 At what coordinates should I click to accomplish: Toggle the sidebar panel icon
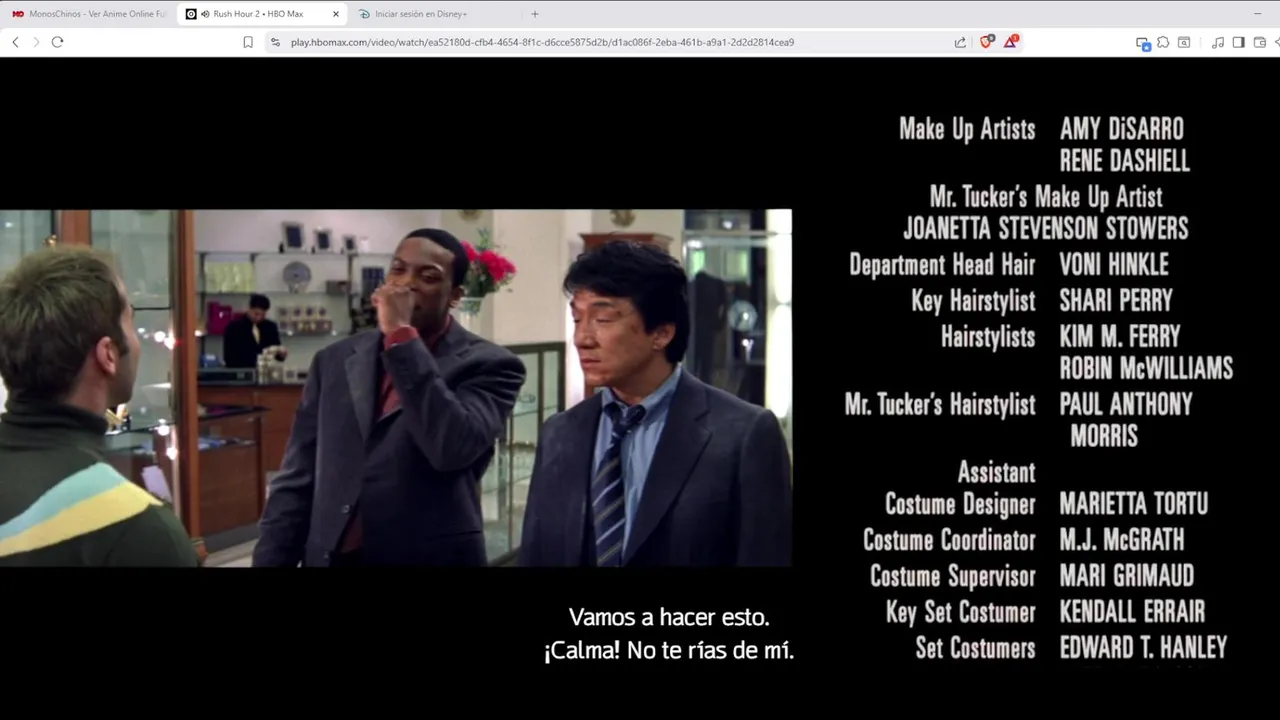(1238, 42)
